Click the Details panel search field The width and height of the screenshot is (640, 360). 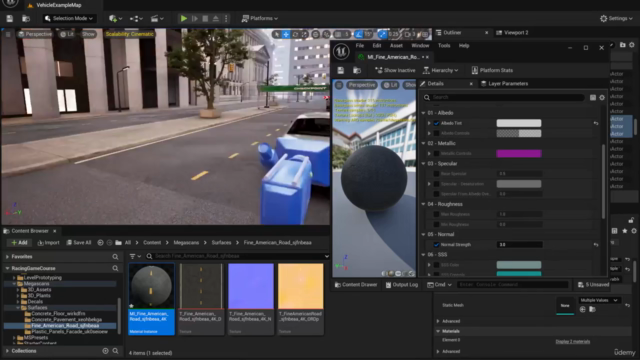(x=504, y=97)
